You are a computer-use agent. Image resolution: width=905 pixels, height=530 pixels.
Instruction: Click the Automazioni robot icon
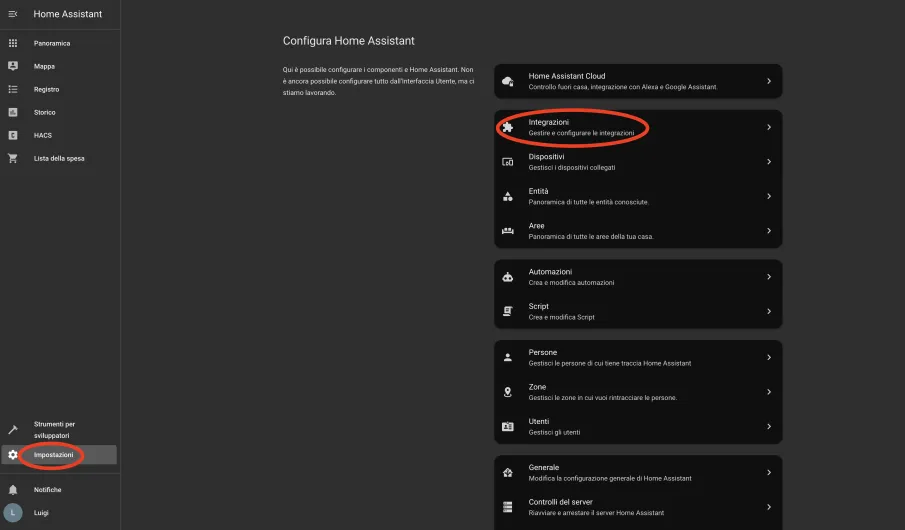pos(507,277)
